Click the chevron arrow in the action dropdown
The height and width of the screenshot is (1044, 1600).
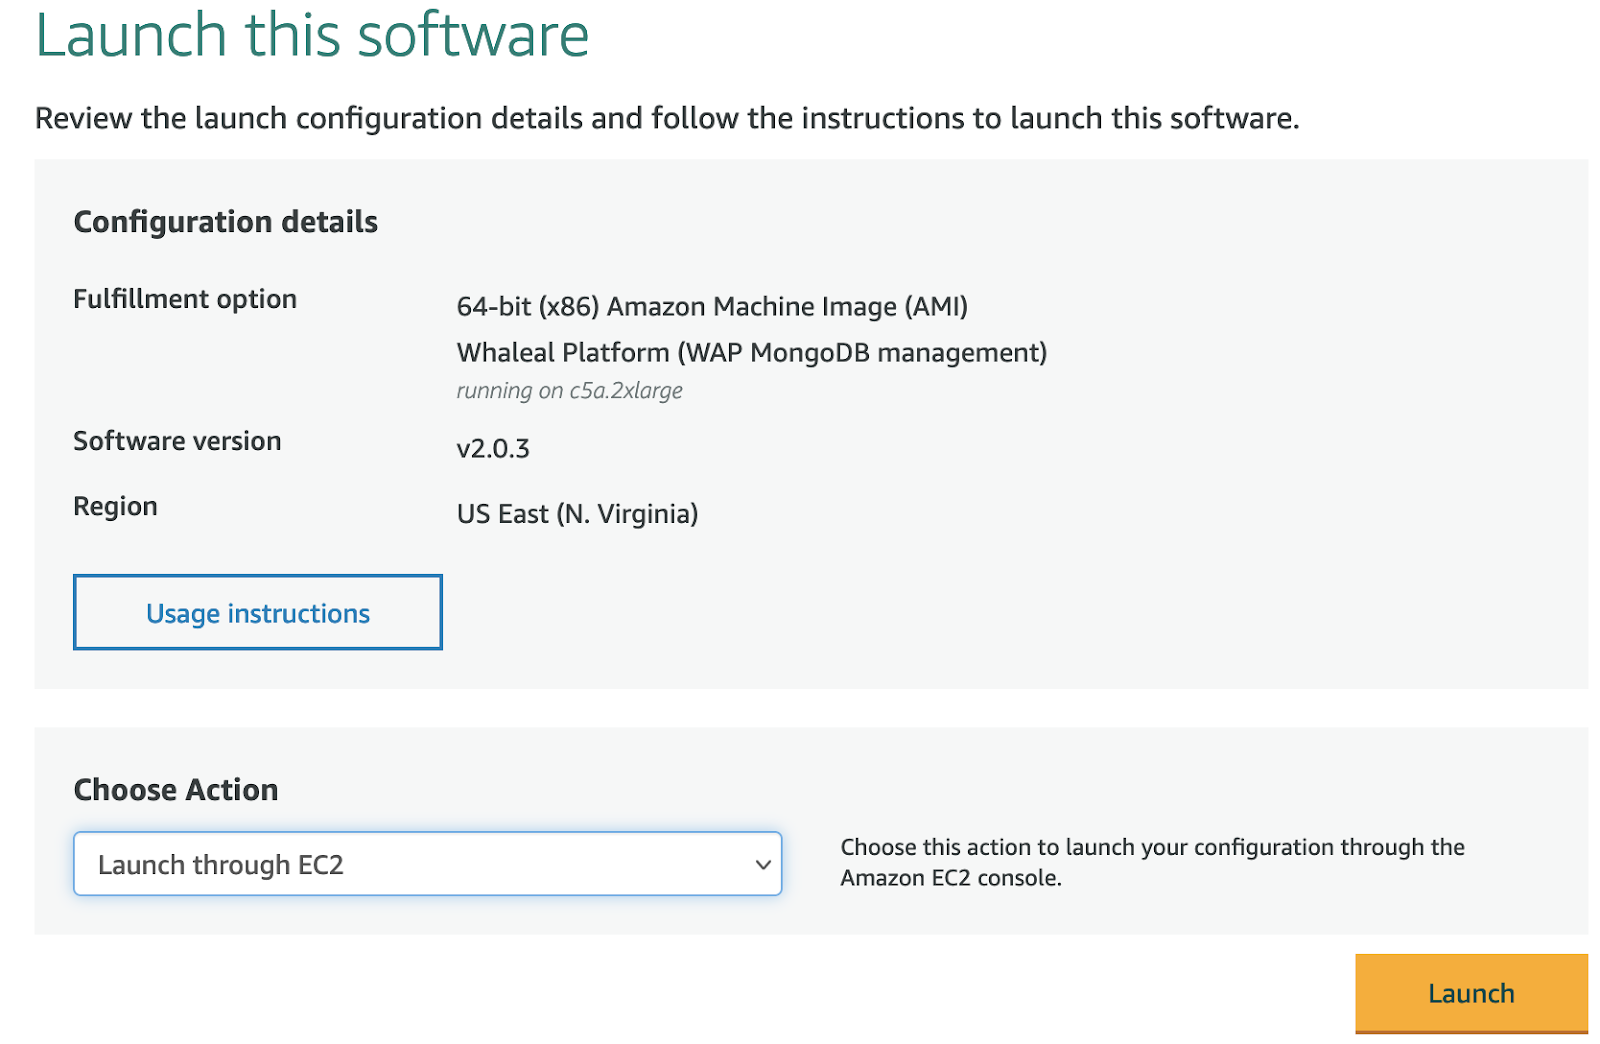762,864
